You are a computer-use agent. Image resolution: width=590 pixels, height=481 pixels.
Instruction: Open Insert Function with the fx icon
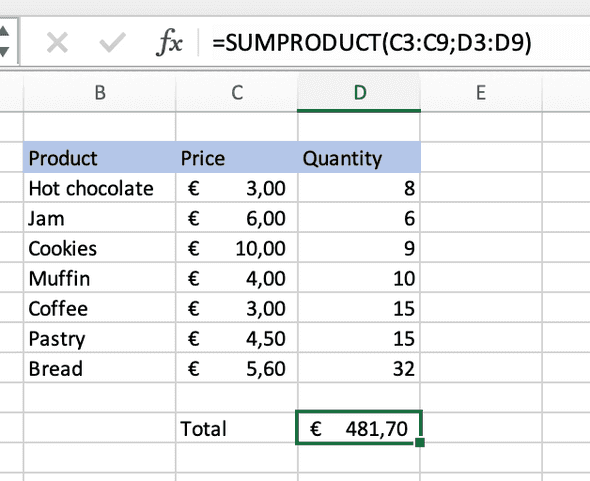[169, 42]
